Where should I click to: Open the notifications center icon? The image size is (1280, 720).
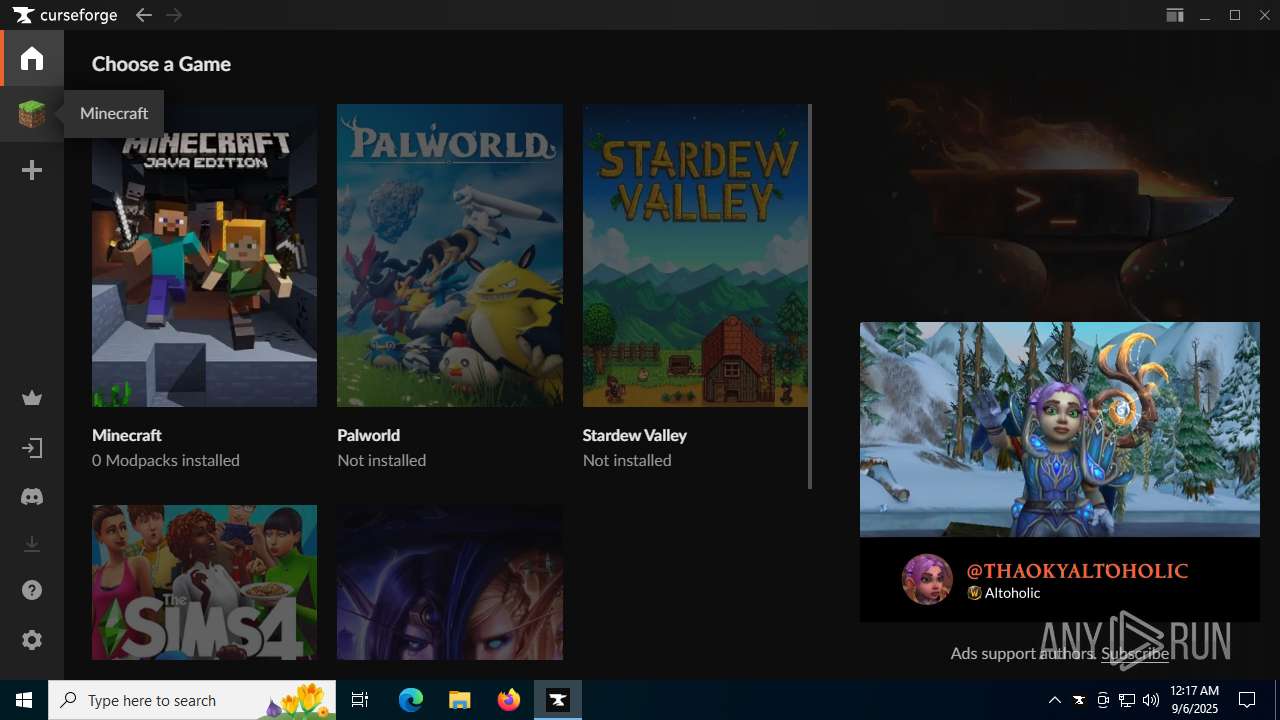(1247, 700)
